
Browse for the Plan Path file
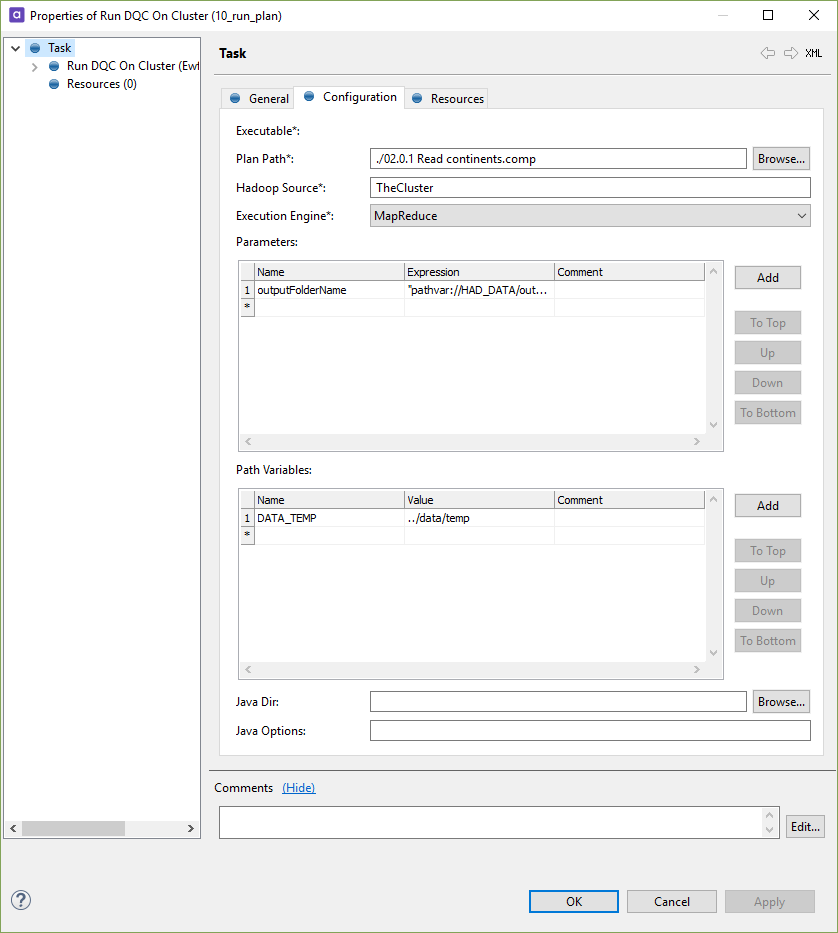780,158
